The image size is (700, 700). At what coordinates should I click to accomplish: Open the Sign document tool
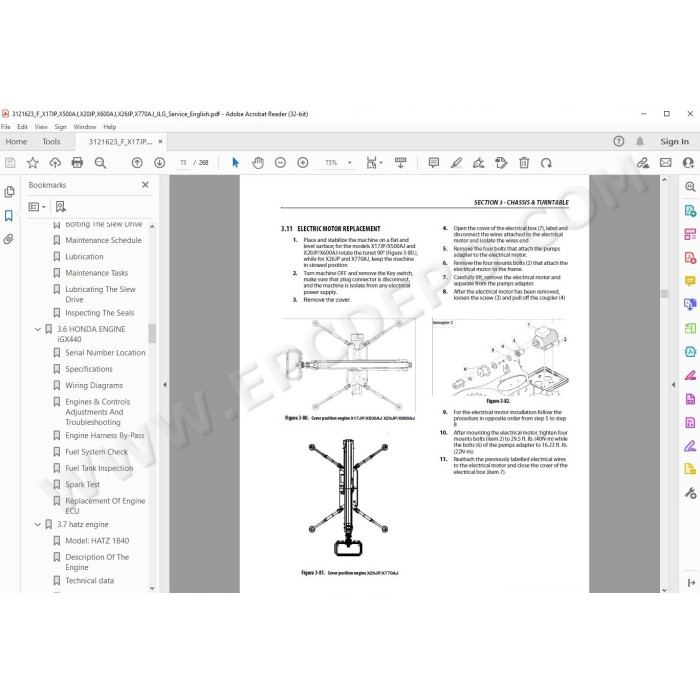(479, 163)
